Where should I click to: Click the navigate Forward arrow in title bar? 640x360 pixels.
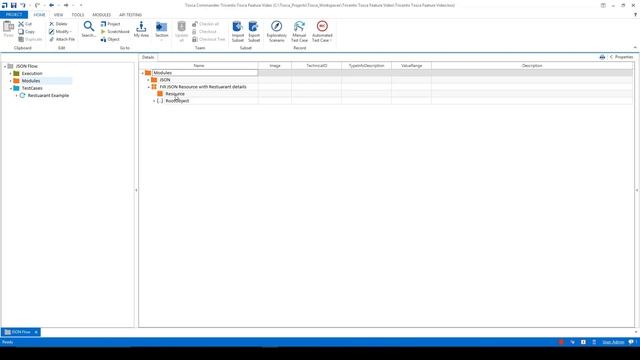pos(66,5)
